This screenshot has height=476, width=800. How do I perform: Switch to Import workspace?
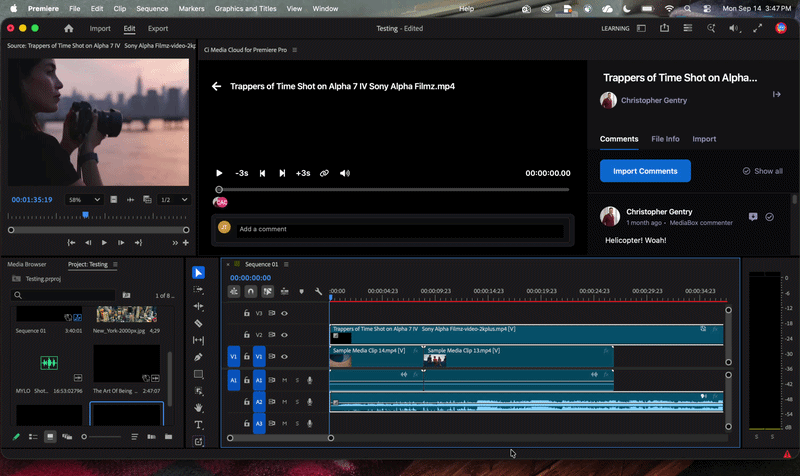click(x=100, y=29)
